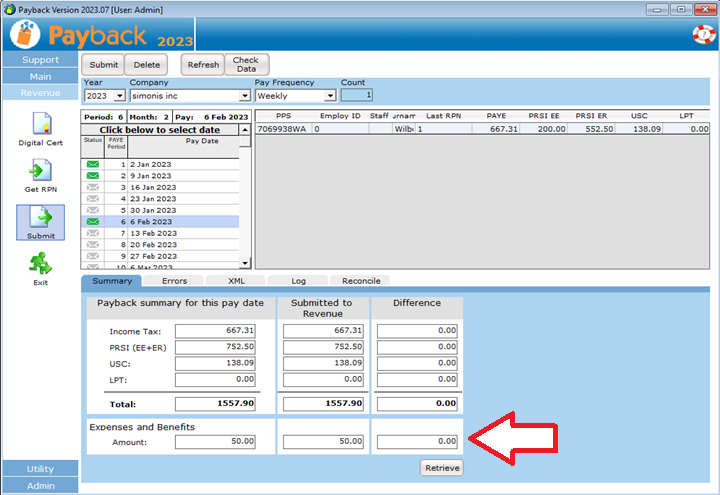Click green envelope status for 2 Jan 2023

click(93, 163)
